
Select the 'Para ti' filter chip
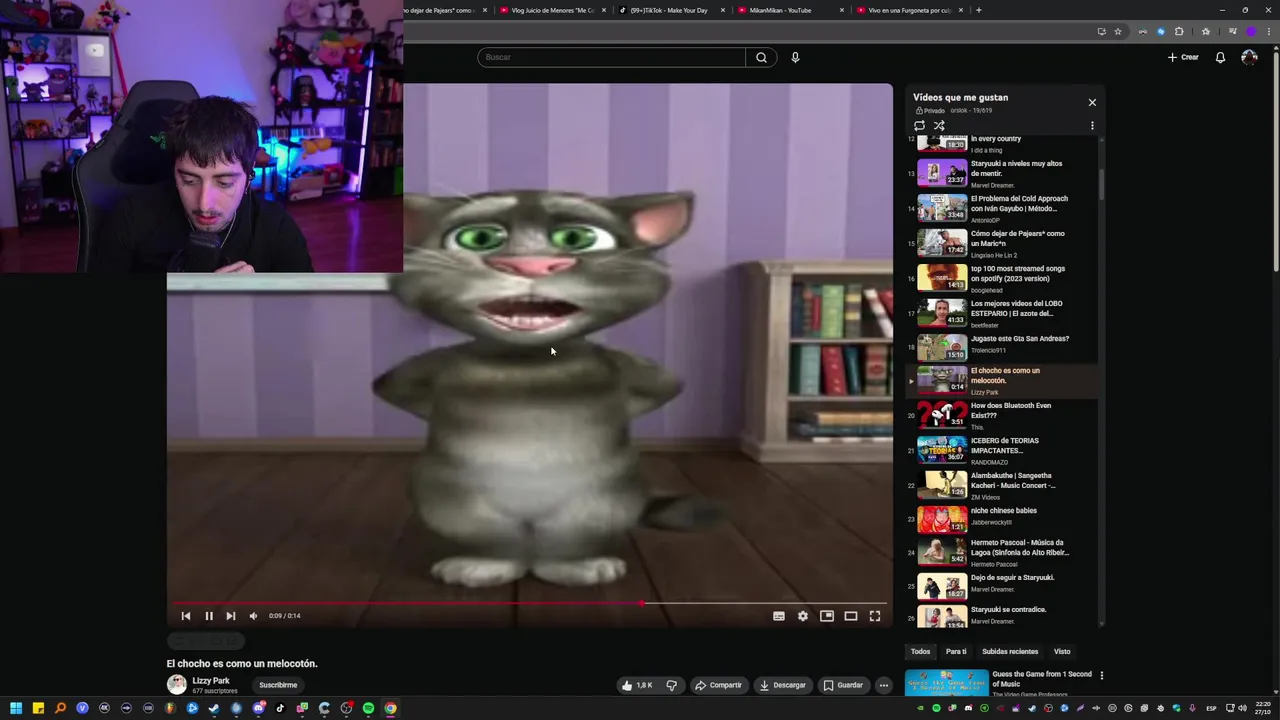[x=956, y=651]
